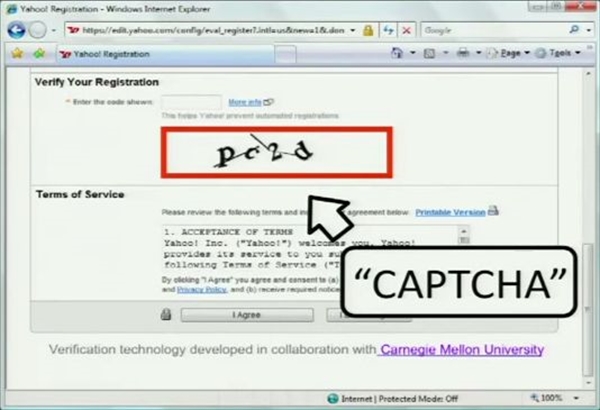Open the Privacy Policy link
Image resolution: width=600 pixels, height=410 pixels.
click(x=202, y=290)
